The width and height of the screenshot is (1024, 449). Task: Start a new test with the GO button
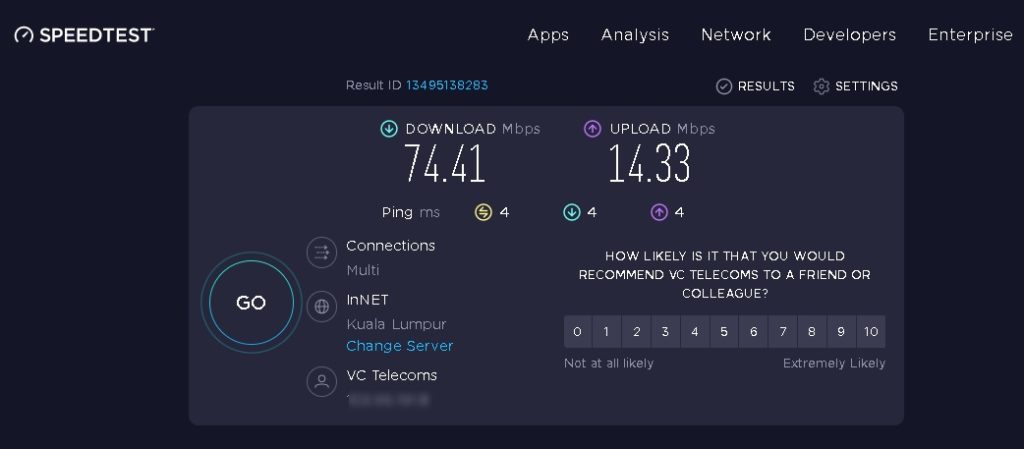[251, 303]
